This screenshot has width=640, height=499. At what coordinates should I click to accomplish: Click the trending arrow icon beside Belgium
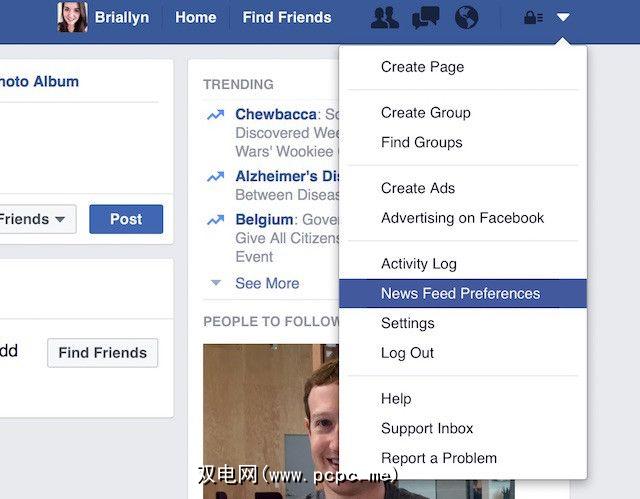pyautogui.click(x=216, y=220)
